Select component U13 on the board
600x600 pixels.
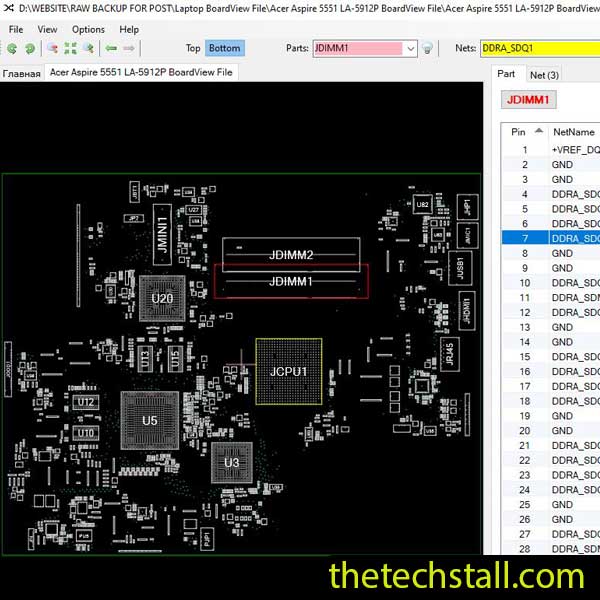[x=145, y=359]
